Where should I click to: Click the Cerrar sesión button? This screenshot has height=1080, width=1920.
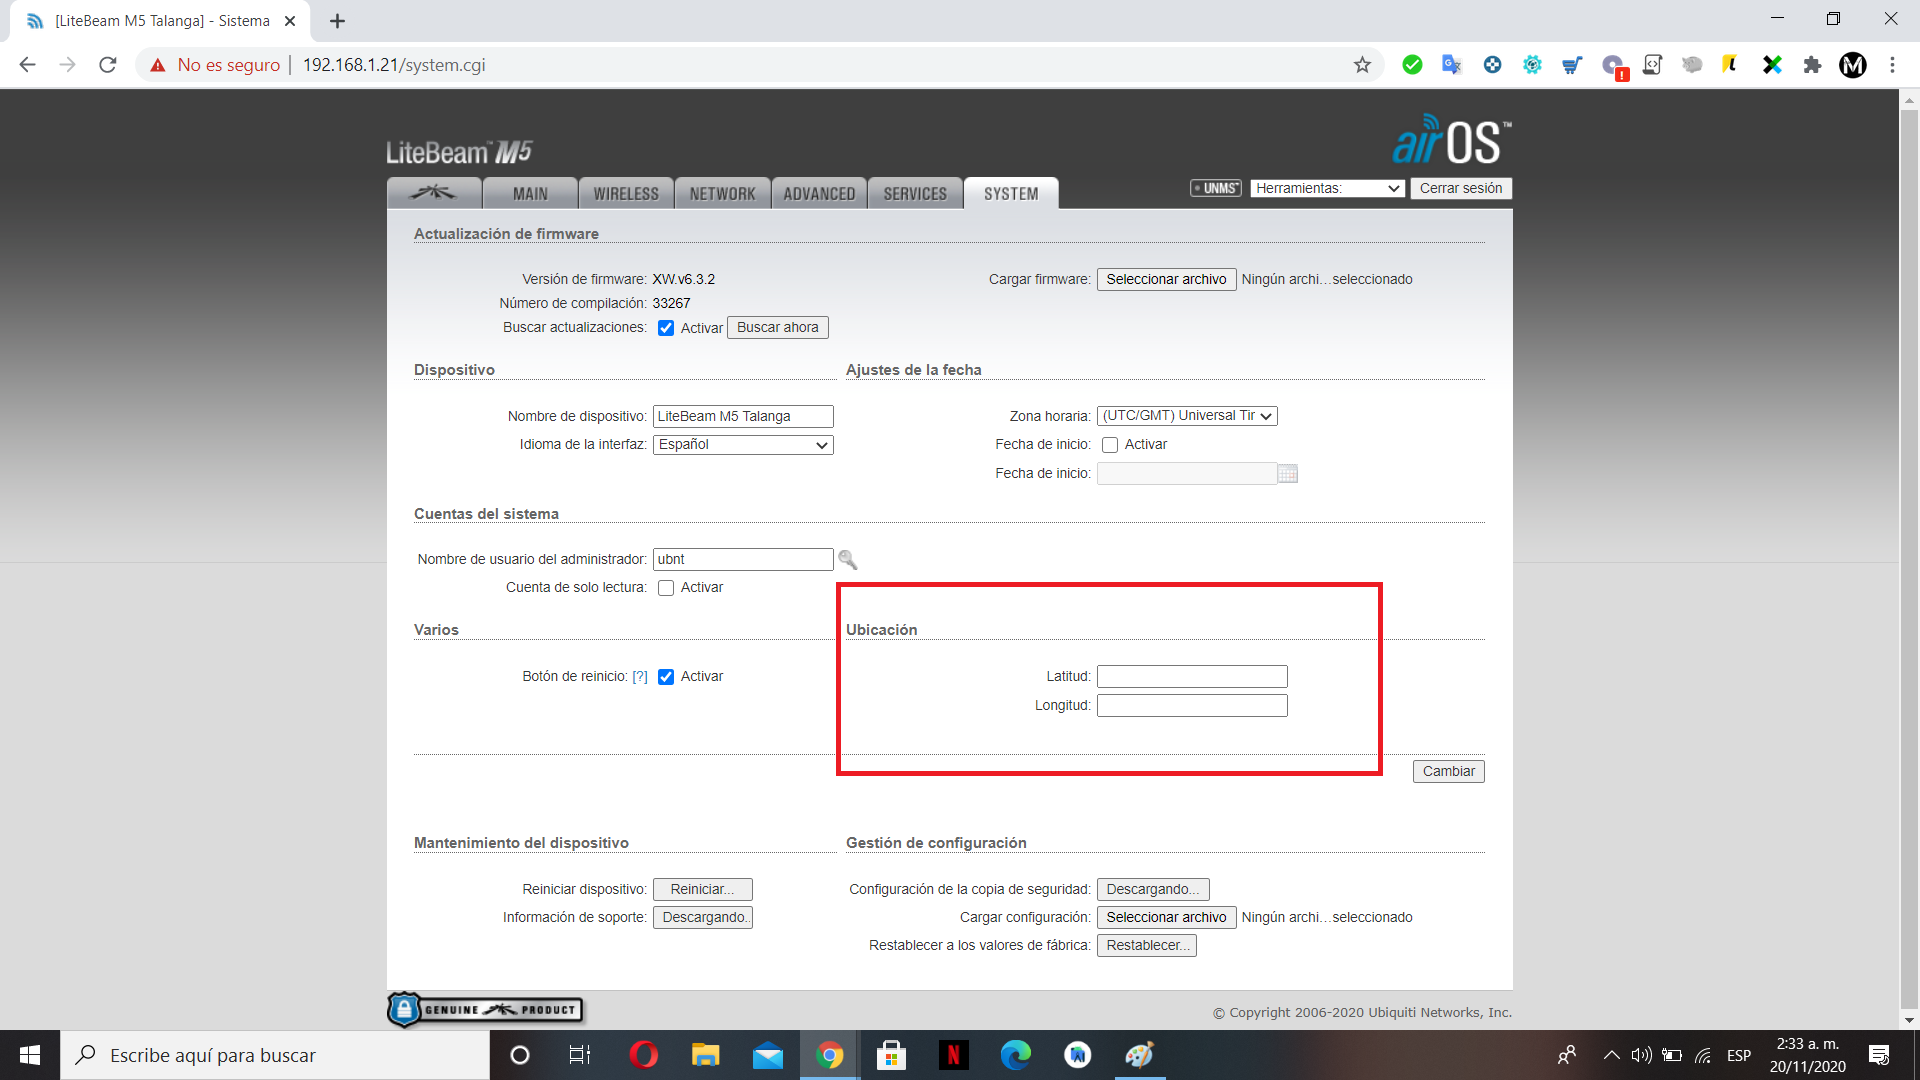[x=1461, y=188]
